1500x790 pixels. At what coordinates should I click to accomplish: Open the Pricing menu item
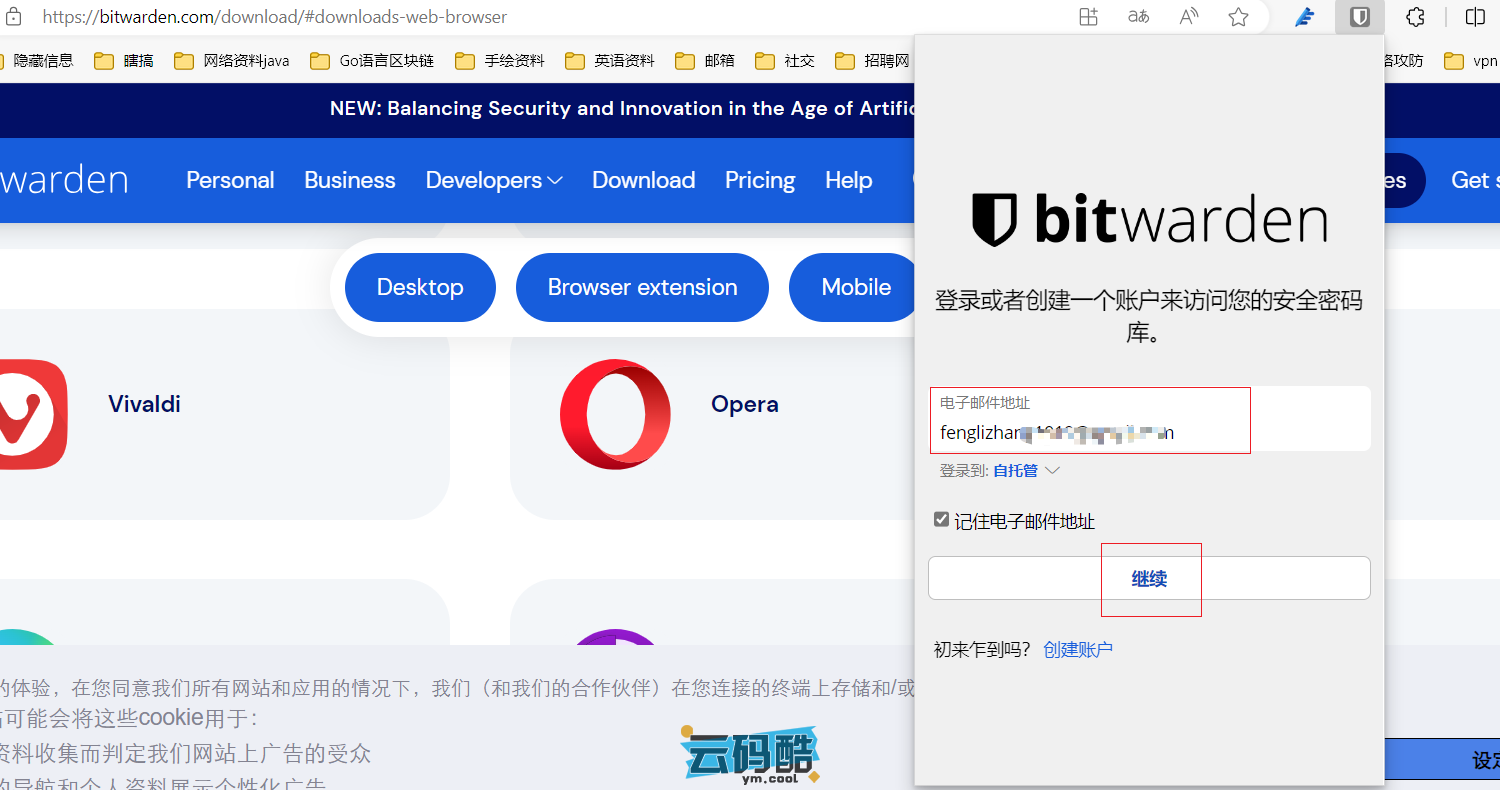click(x=759, y=180)
